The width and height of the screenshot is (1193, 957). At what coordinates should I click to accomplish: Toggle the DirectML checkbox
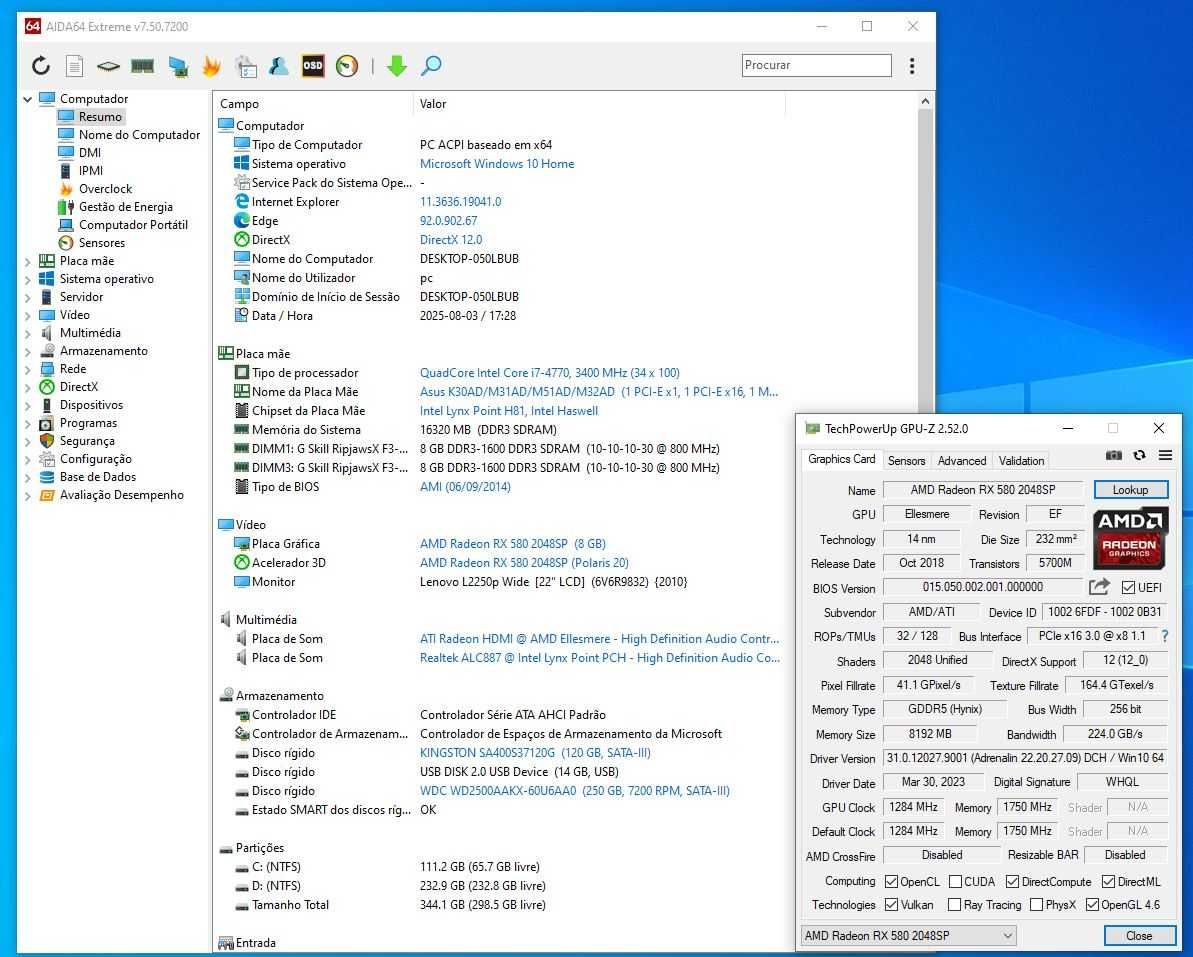pyautogui.click(x=1108, y=882)
